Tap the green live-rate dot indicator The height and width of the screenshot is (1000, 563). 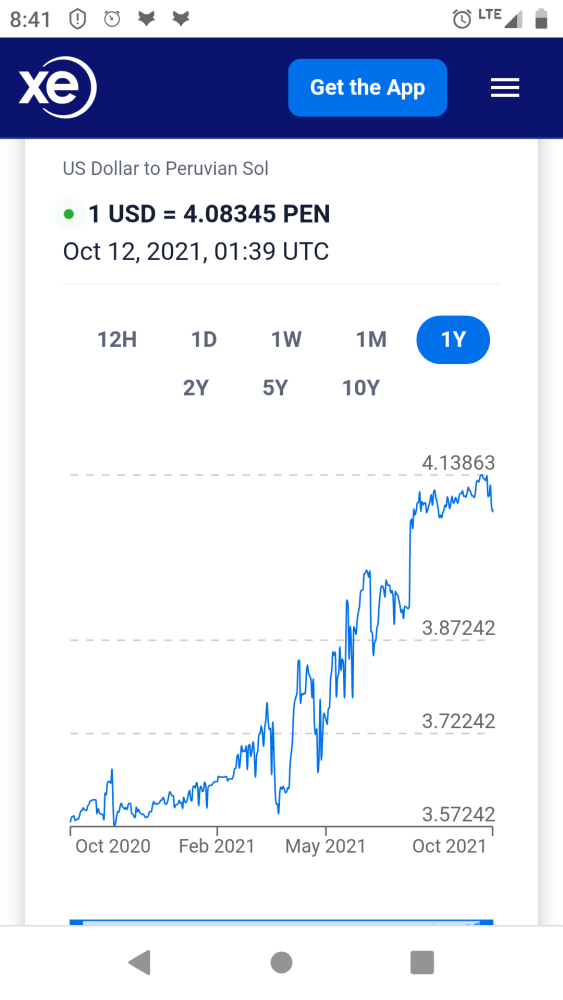[69, 214]
